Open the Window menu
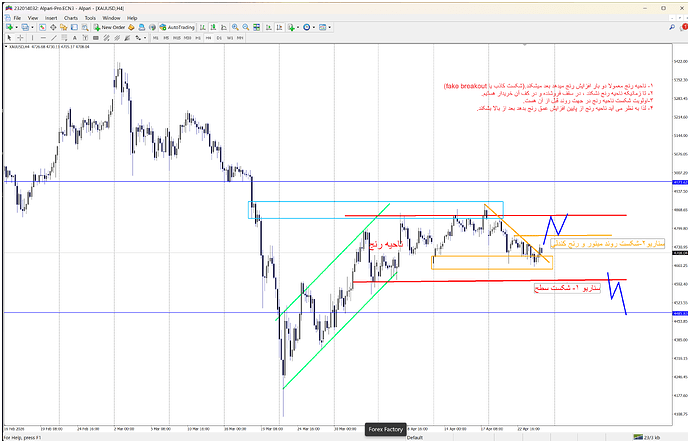 tap(111, 18)
